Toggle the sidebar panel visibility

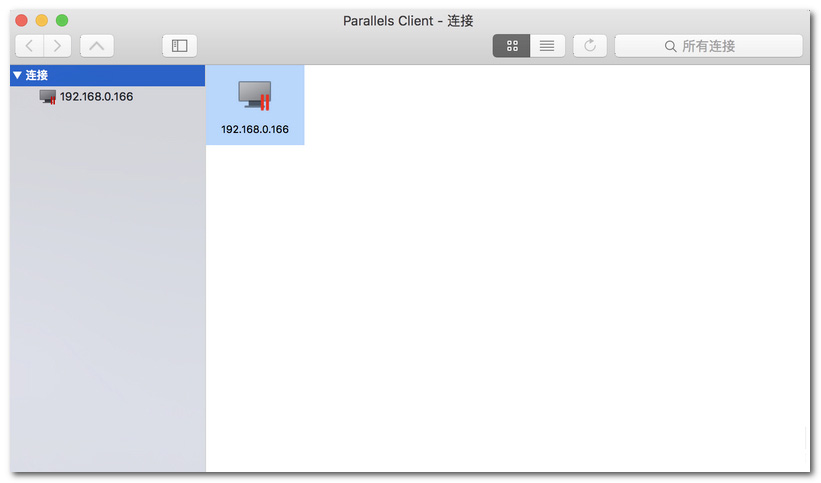[x=180, y=46]
